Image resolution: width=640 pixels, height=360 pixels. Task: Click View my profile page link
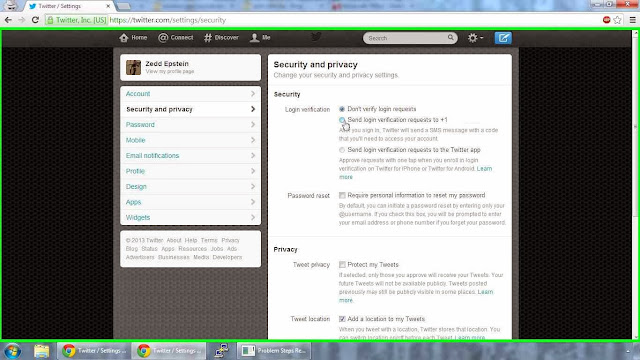[x=170, y=71]
